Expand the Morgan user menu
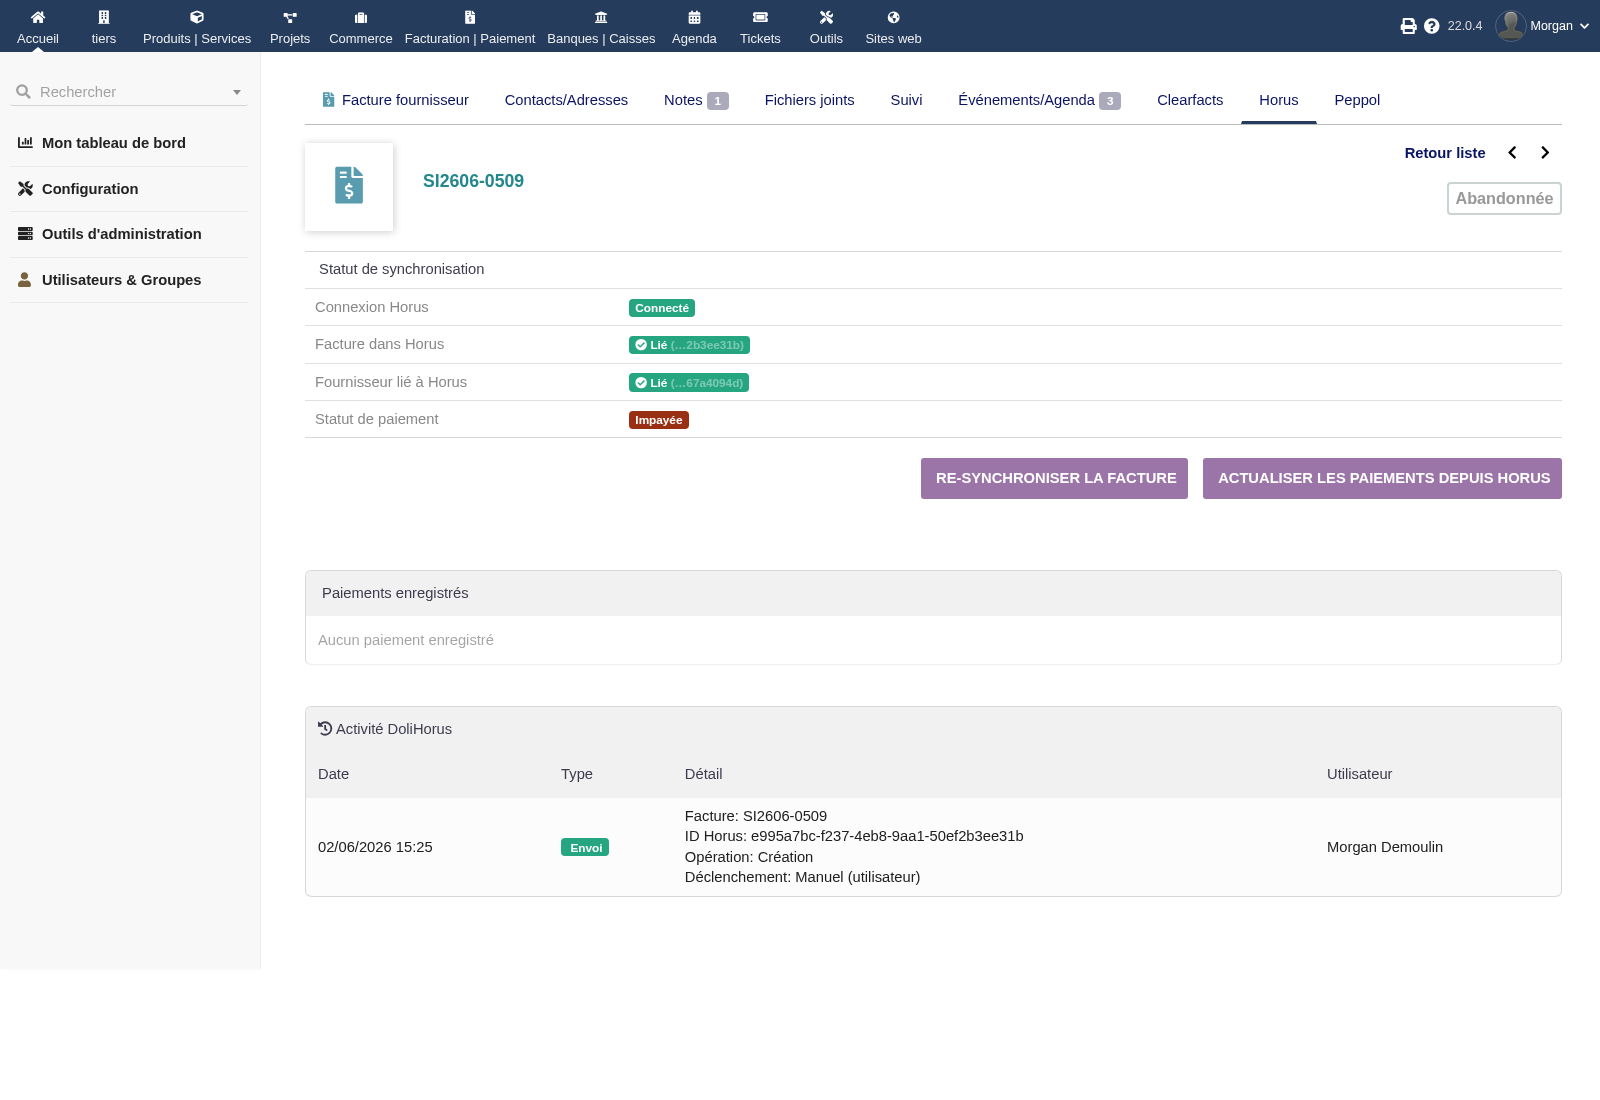The height and width of the screenshot is (1100, 1600). point(1542,26)
